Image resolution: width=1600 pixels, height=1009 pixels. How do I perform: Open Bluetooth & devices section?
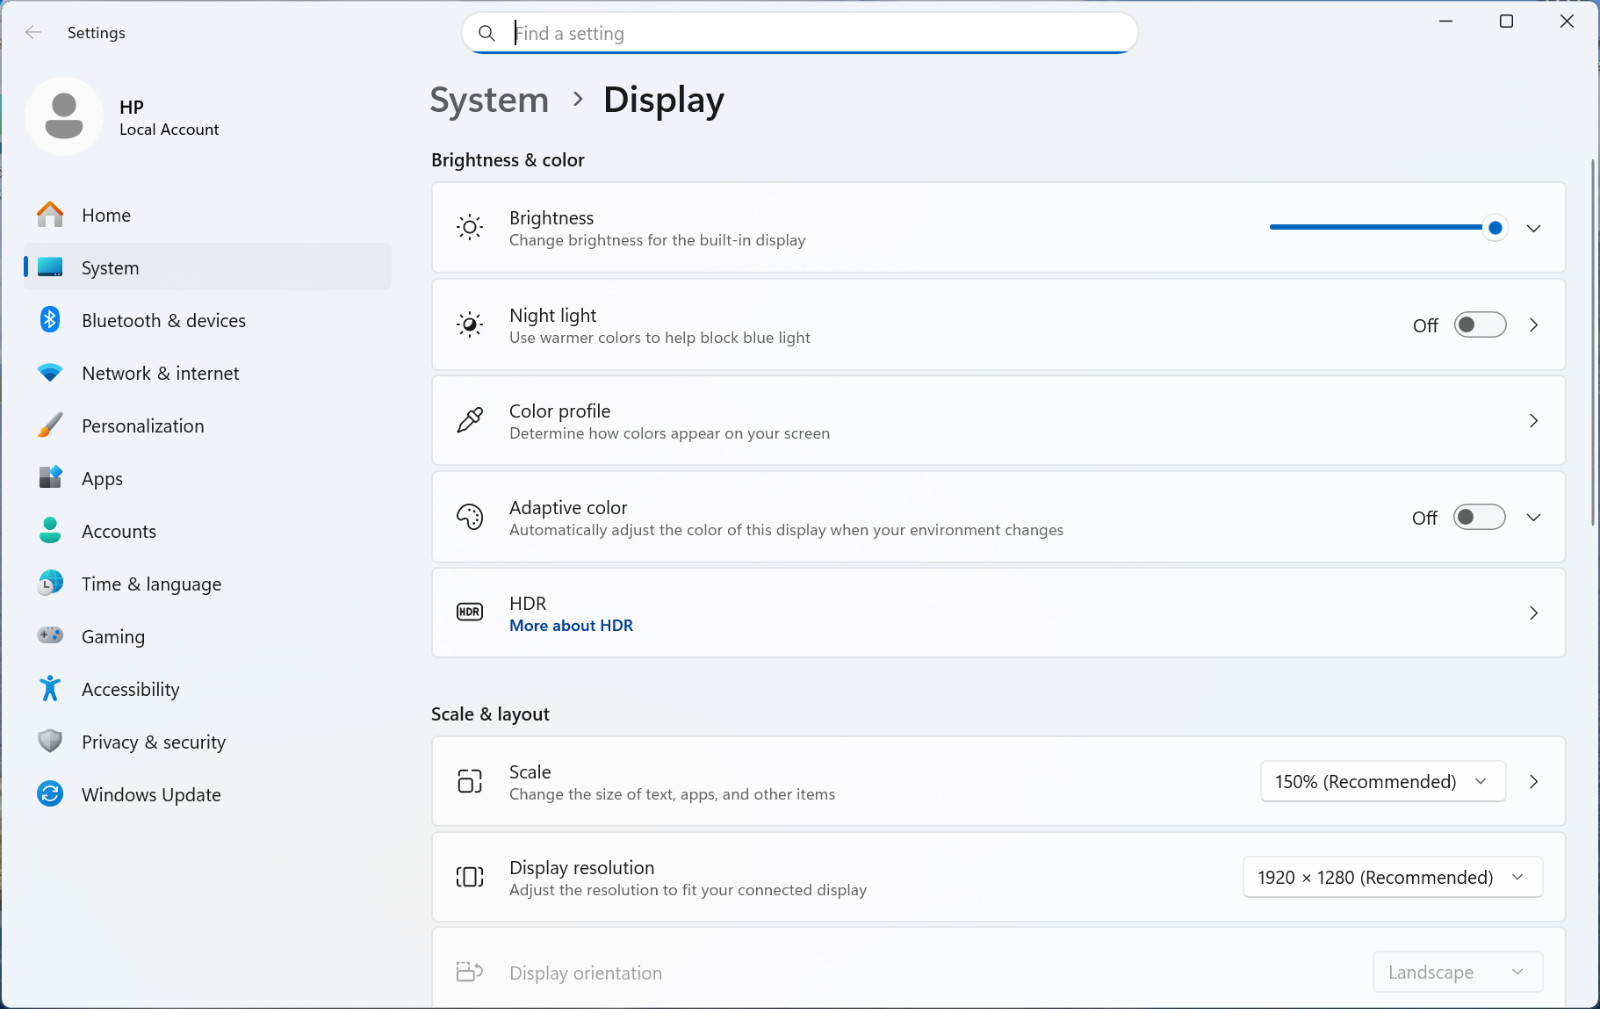pos(207,320)
